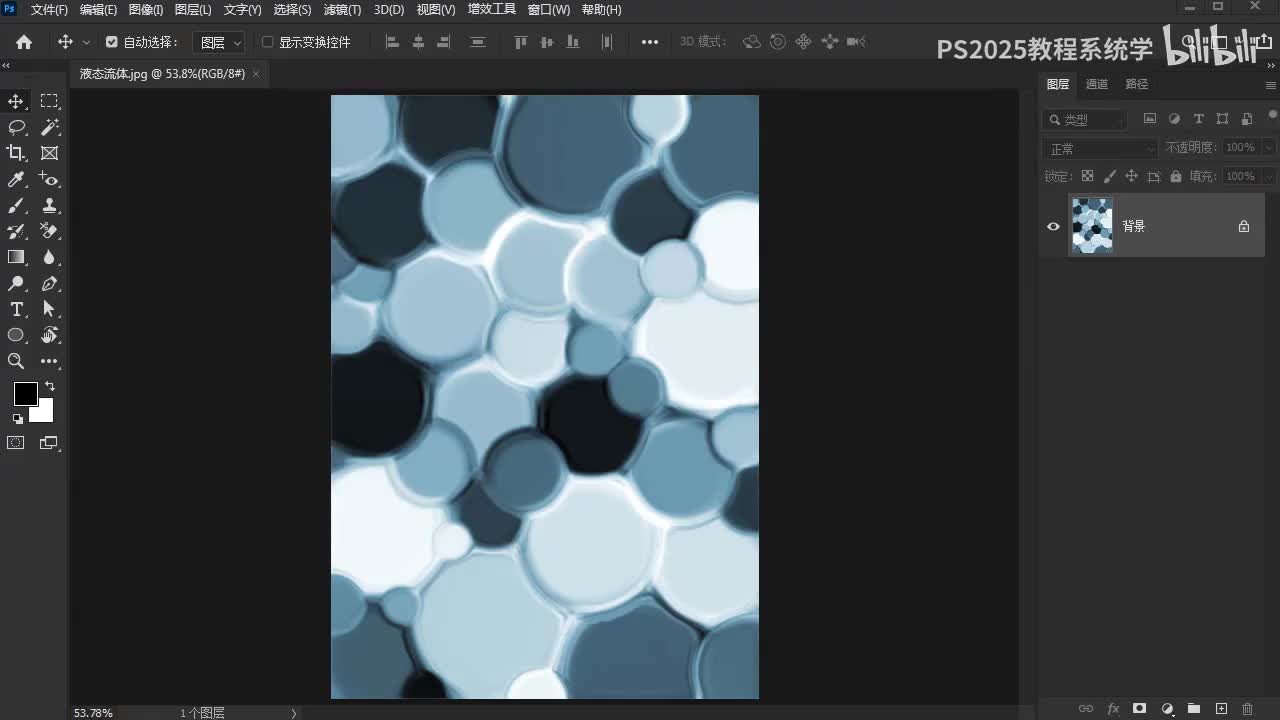Create a new group folder in Layers panel
This screenshot has height=720, width=1280.
tap(1194, 709)
